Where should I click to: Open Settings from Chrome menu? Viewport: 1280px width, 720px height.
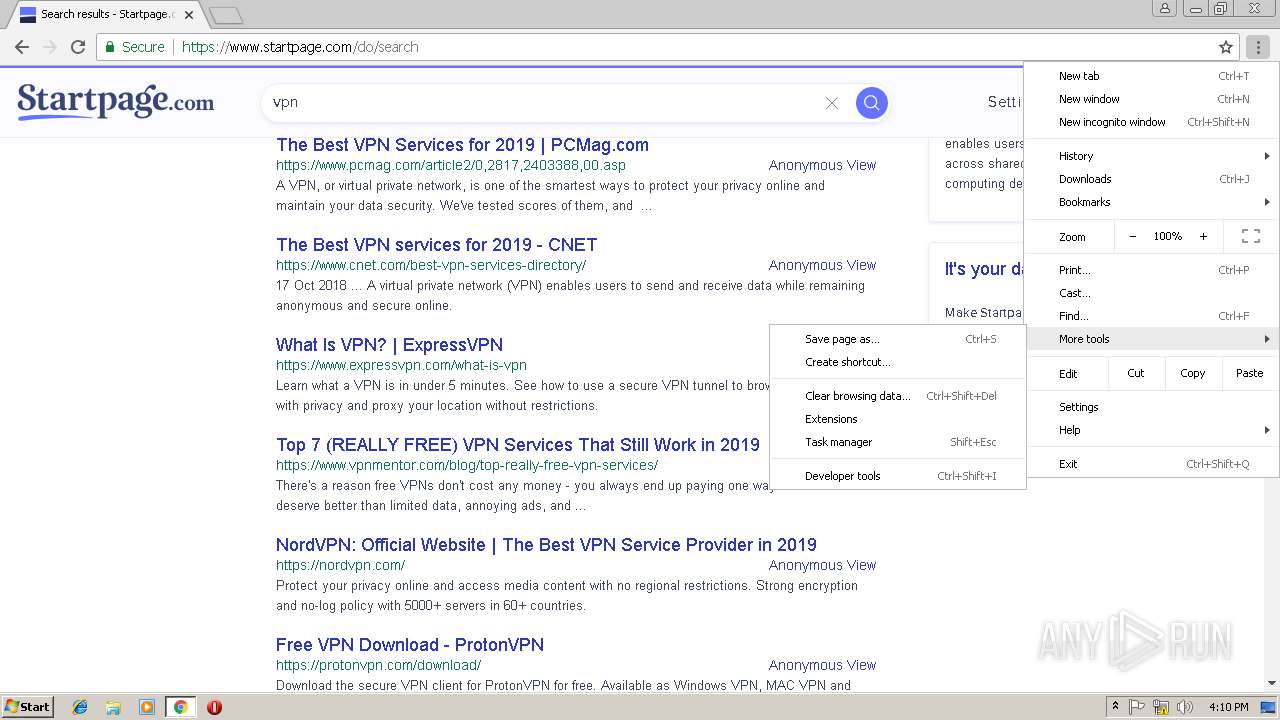1152,407
